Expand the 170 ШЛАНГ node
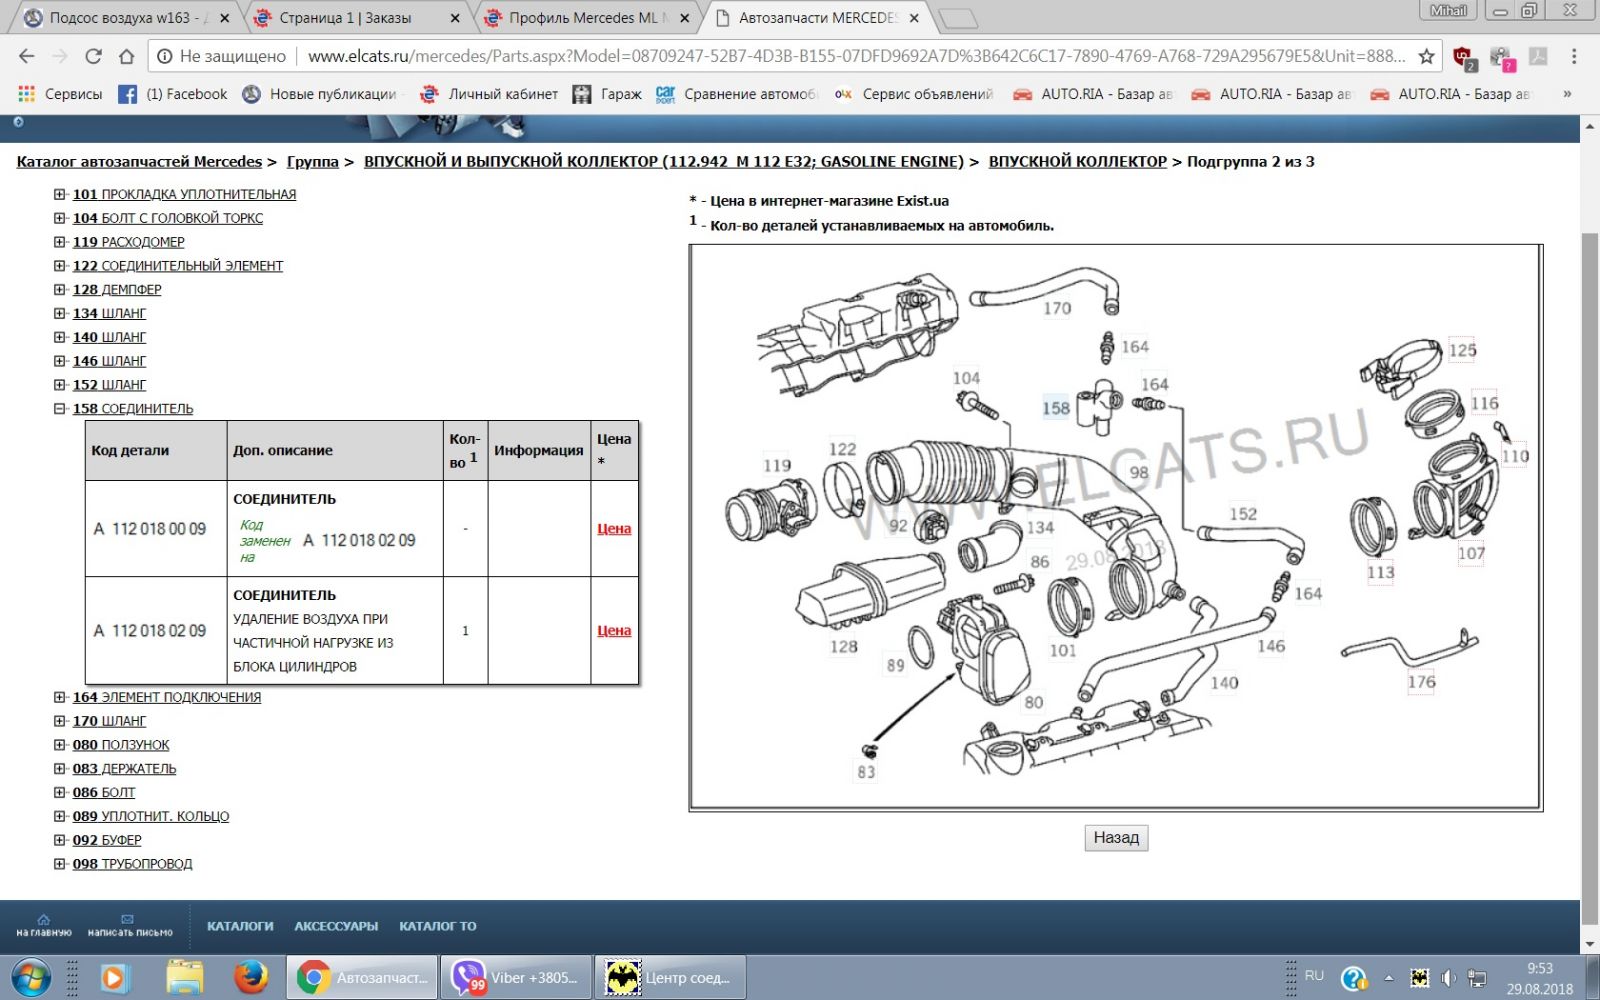The width and height of the screenshot is (1600, 1000). click(x=60, y=721)
